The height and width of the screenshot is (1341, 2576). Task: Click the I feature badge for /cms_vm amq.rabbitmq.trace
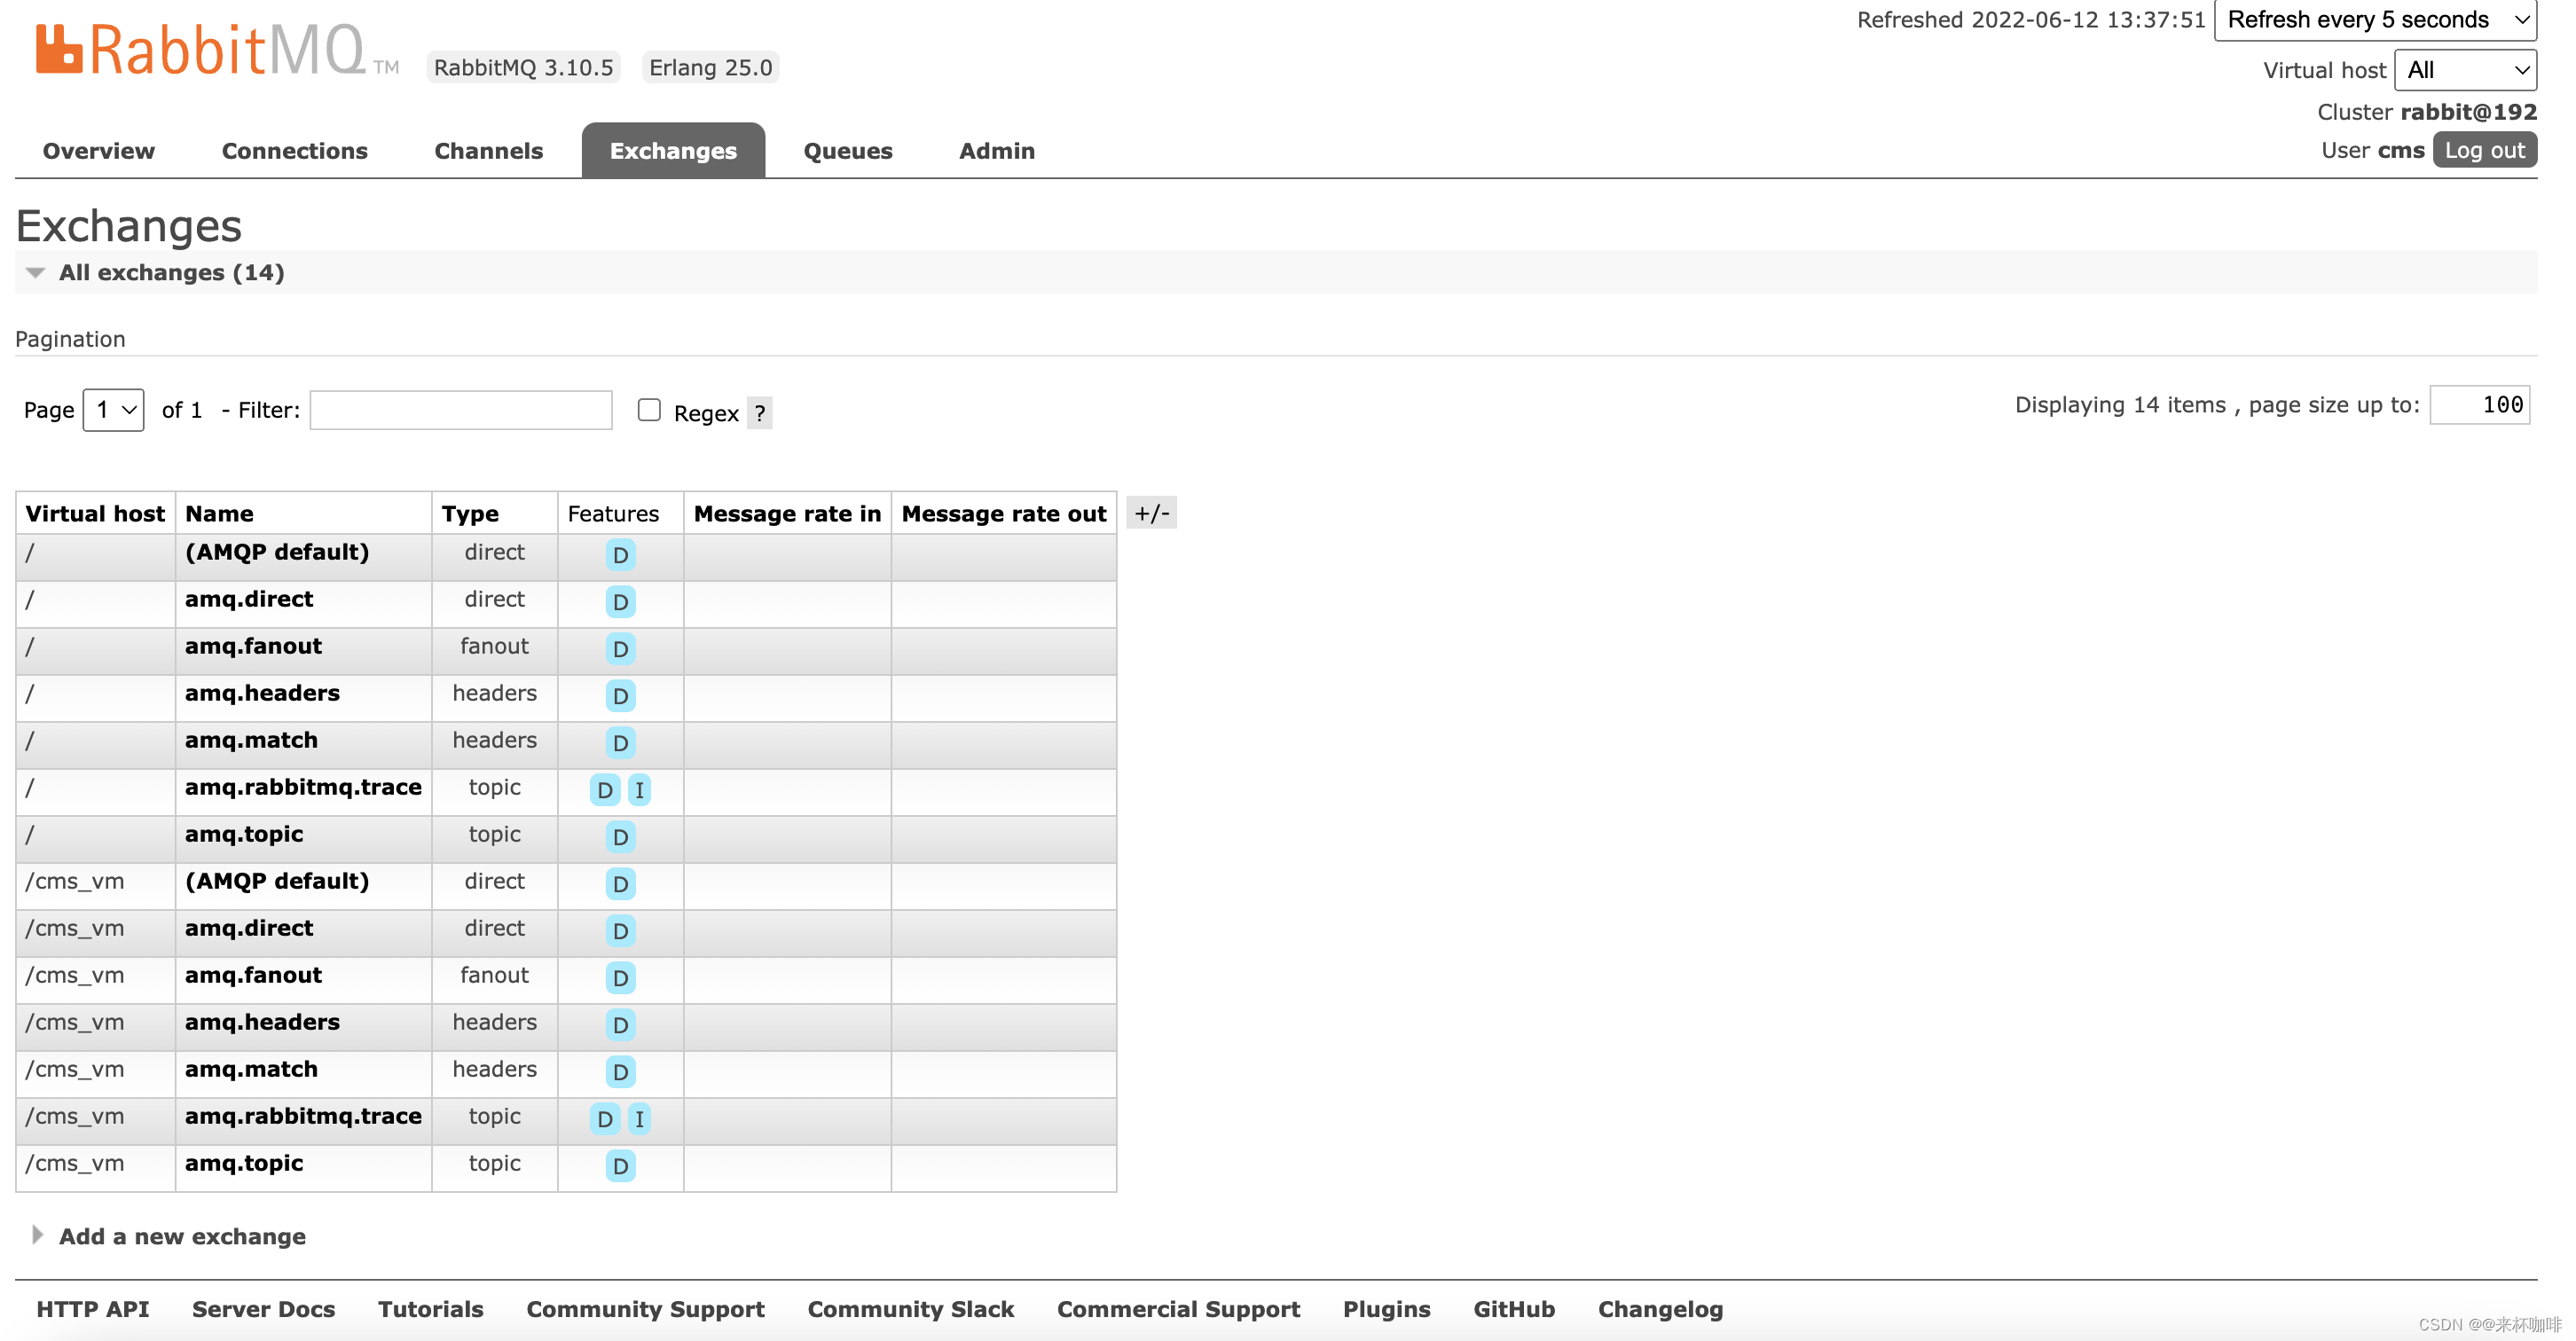[x=639, y=1119]
